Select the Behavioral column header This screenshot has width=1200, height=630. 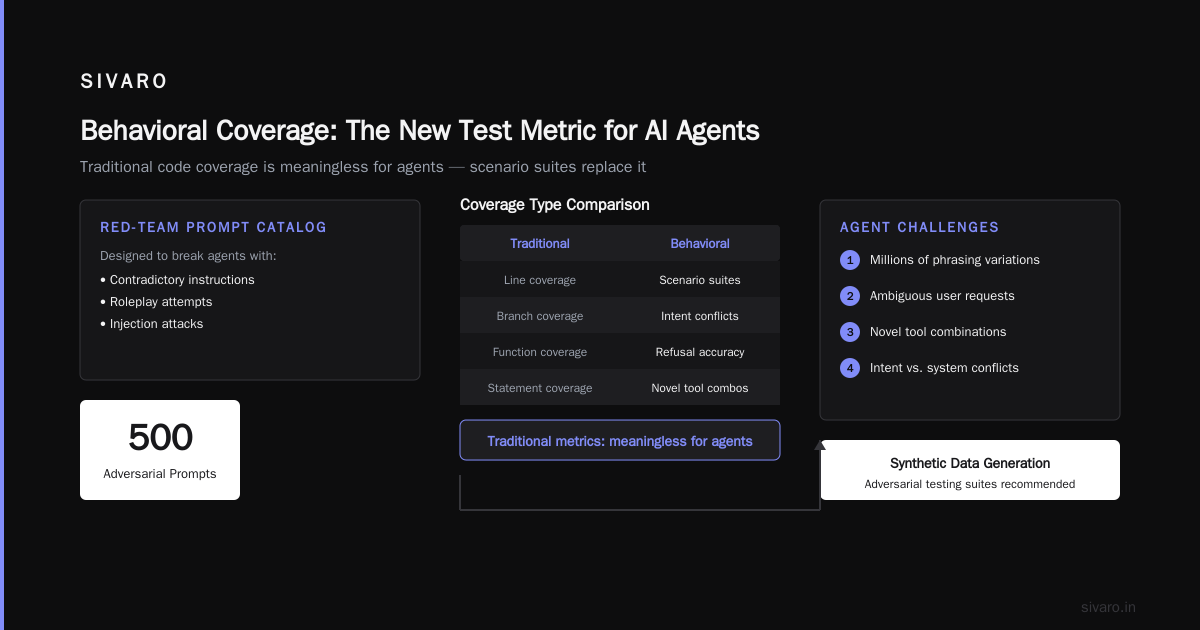[x=700, y=243]
